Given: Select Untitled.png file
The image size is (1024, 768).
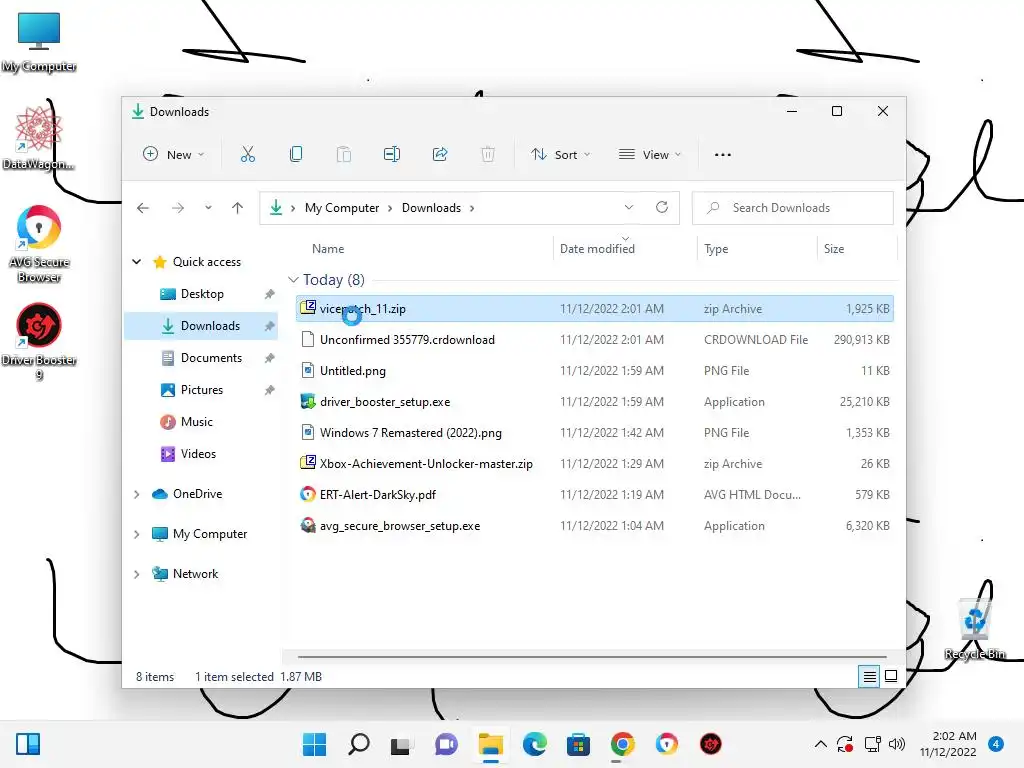Looking at the screenshot, I should click(x=594, y=371).
